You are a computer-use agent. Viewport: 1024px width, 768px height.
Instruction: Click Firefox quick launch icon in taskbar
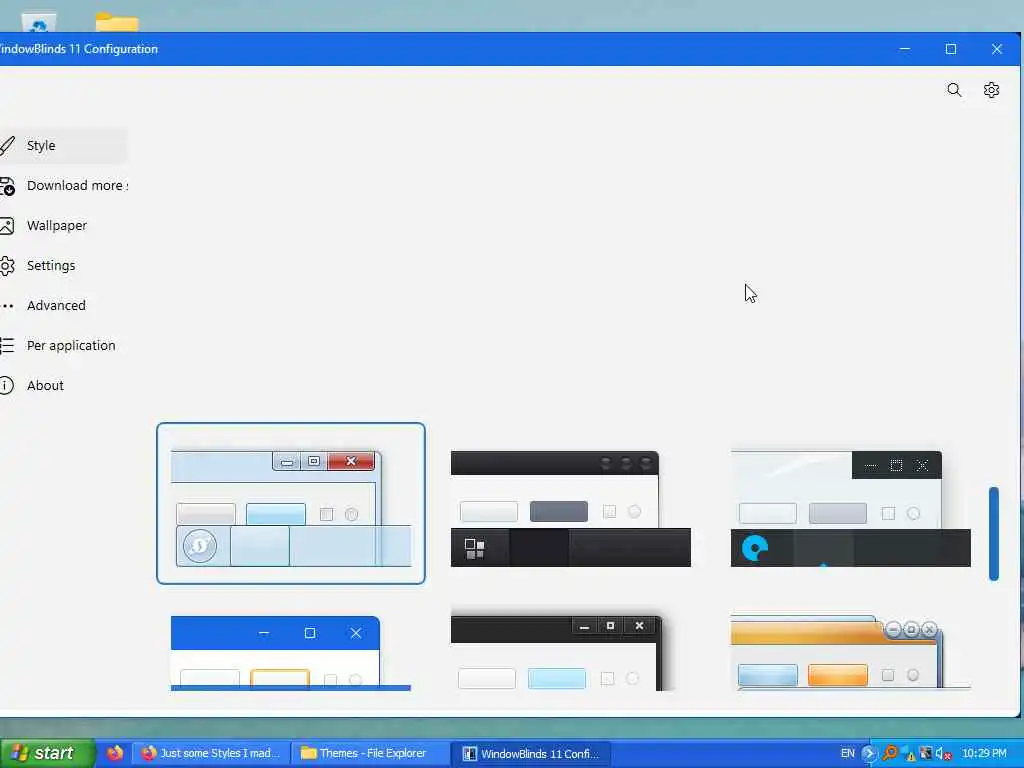click(114, 754)
